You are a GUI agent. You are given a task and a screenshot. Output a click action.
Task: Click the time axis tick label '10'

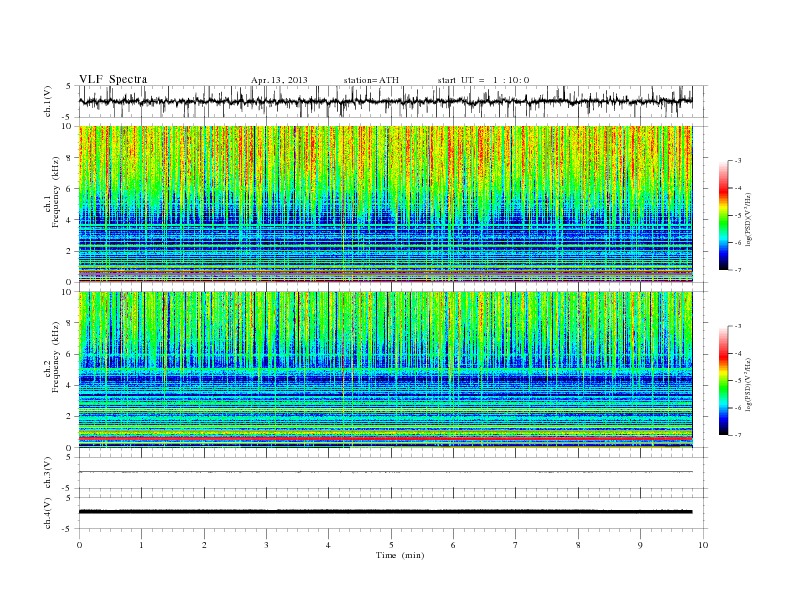tap(703, 545)
